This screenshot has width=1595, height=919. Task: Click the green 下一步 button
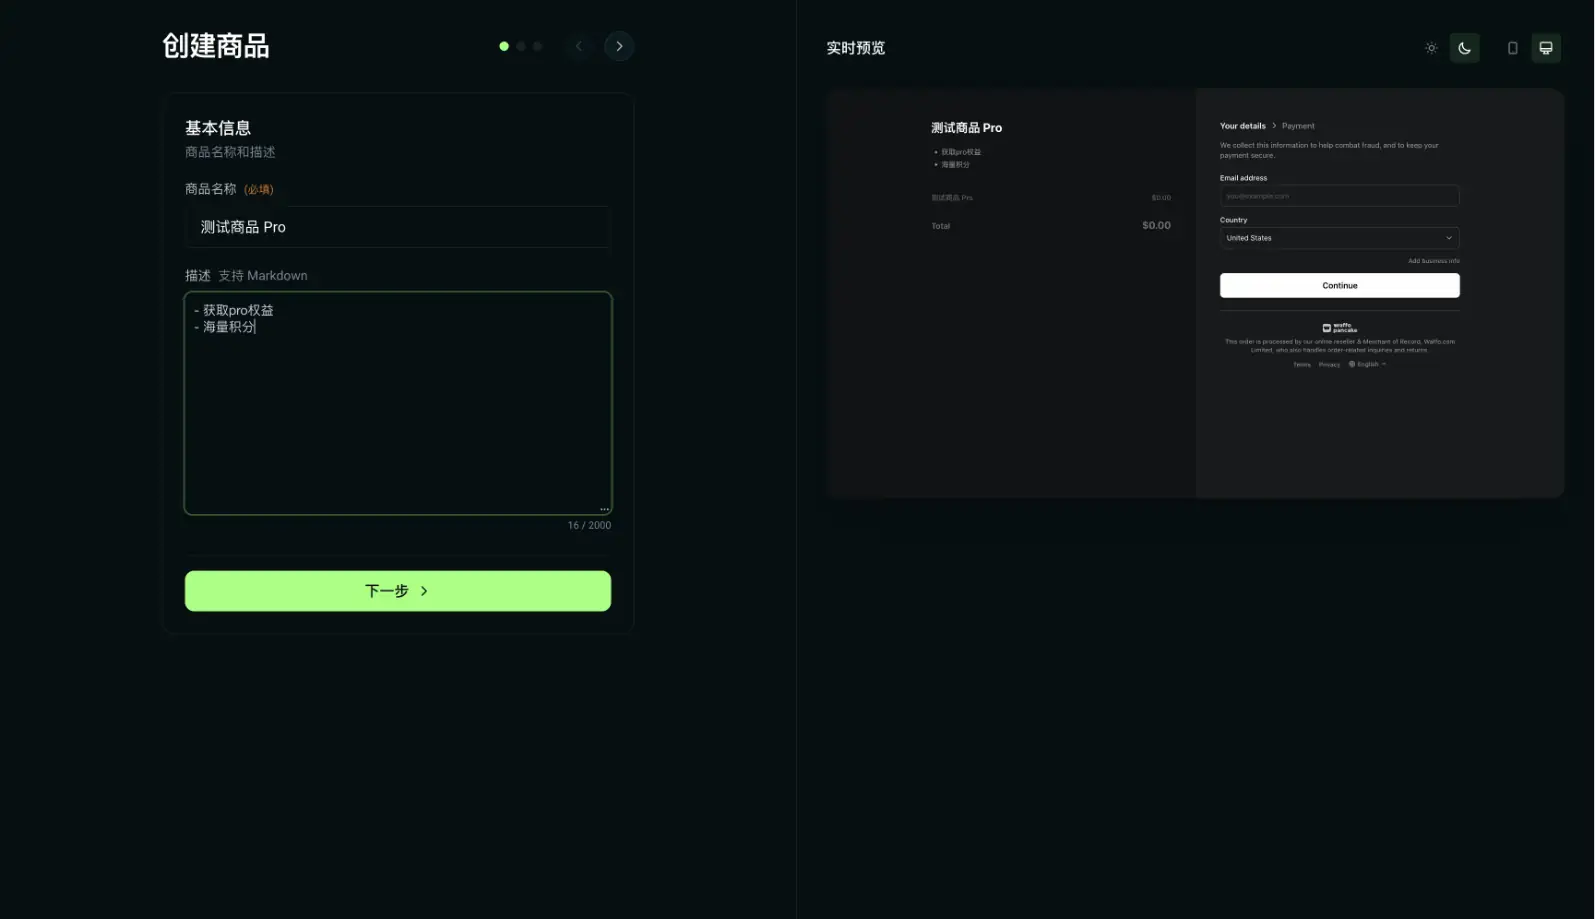[x=398, y=591]
